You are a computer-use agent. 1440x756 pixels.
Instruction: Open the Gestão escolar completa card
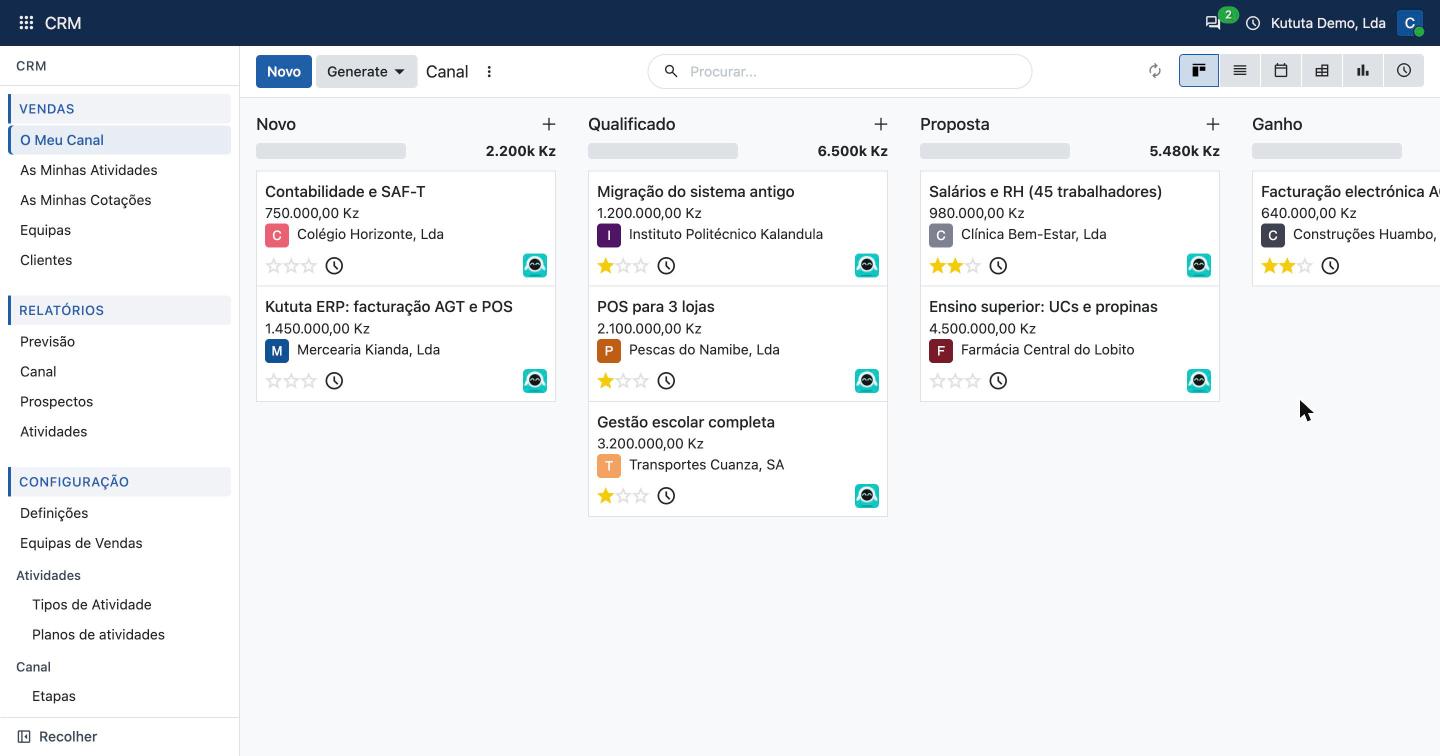pyautogui.click(x=738, y=459)
